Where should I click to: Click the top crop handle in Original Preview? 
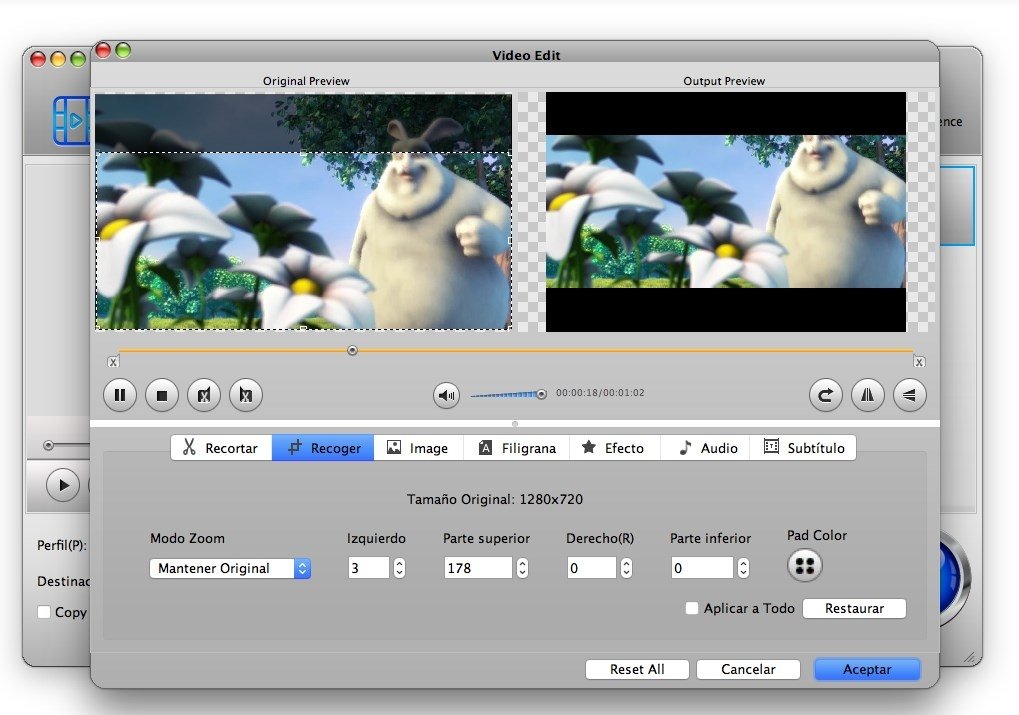303,153
